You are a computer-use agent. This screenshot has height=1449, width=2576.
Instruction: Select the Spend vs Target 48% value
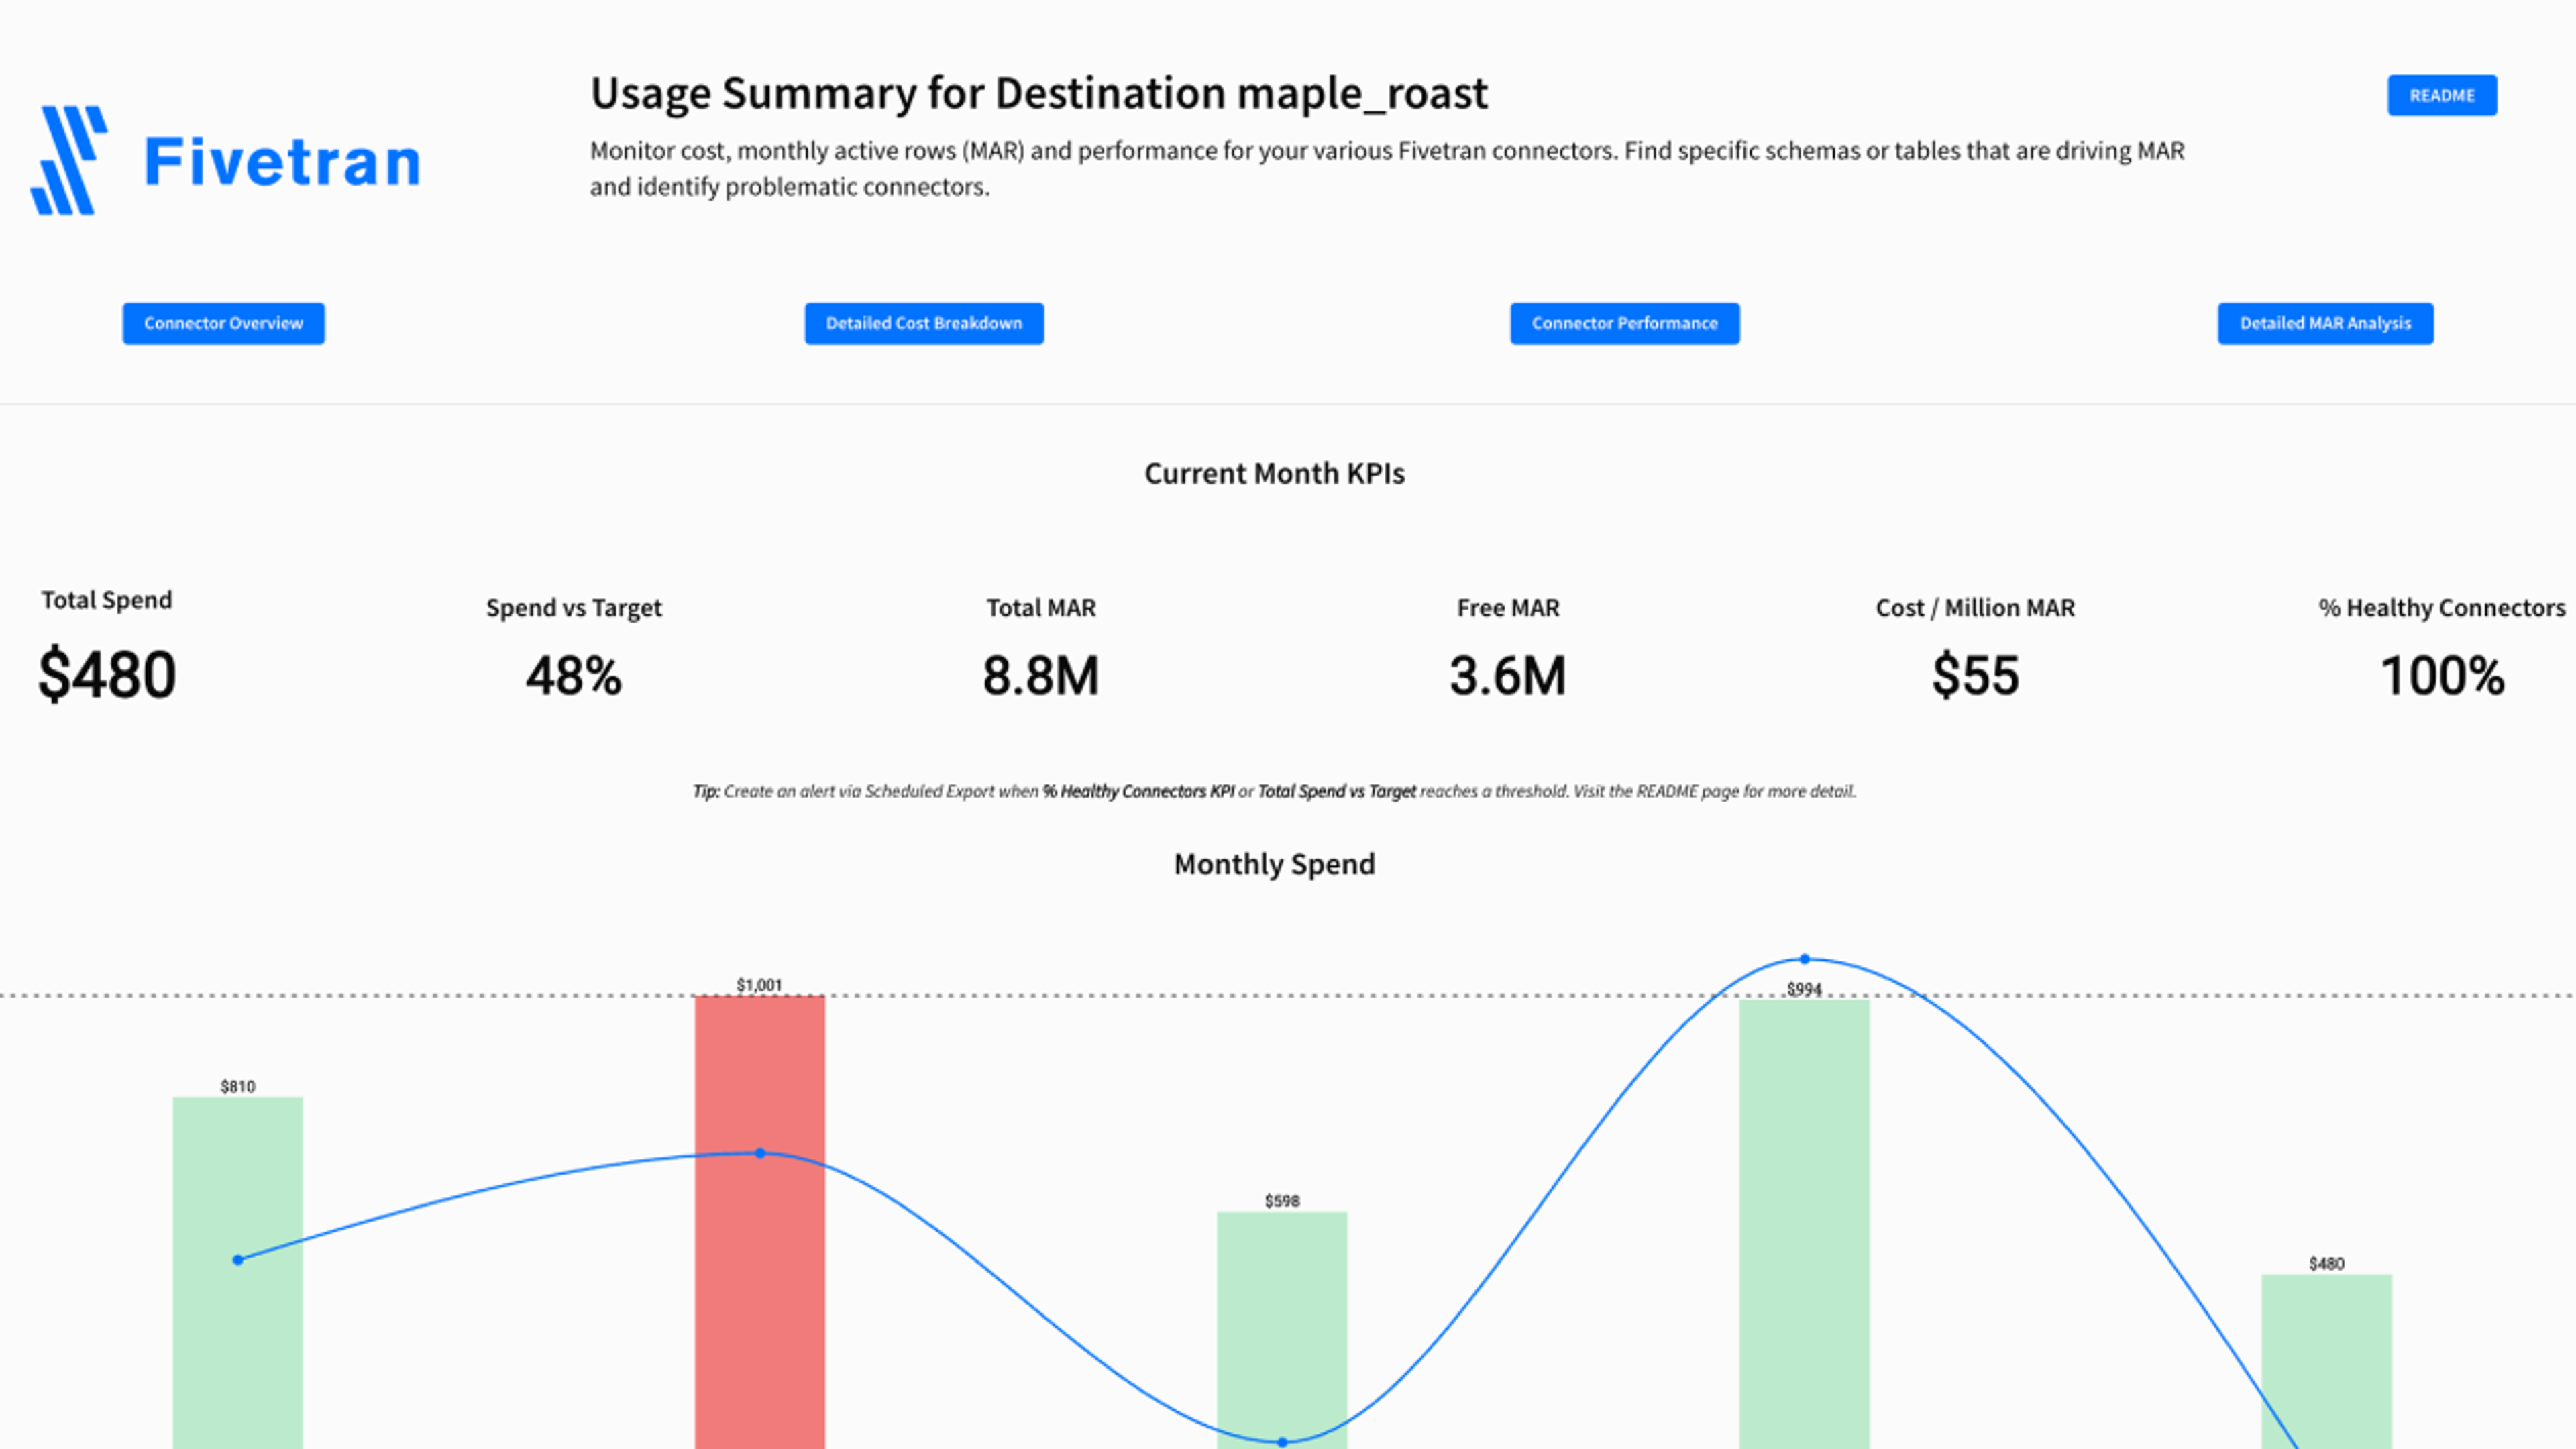pos(573,676)
